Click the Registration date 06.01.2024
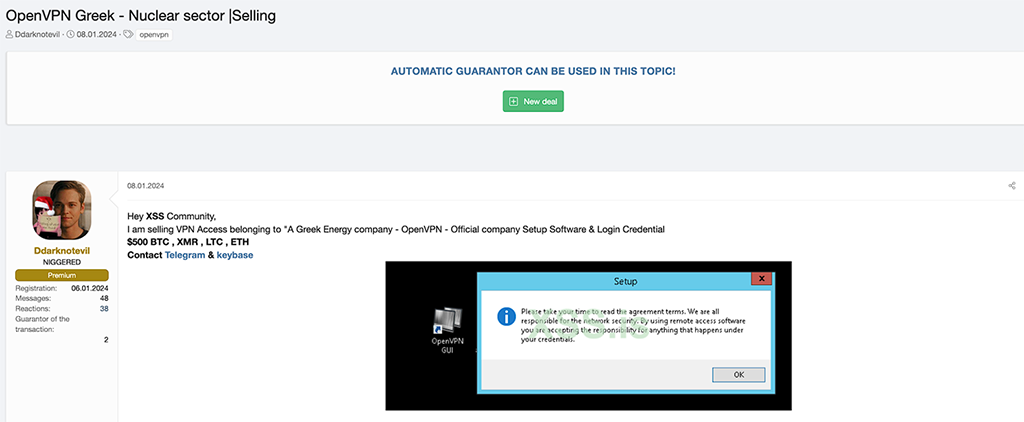The width and height of the screenshot is (1024, 422). click(x=89, y=288)
